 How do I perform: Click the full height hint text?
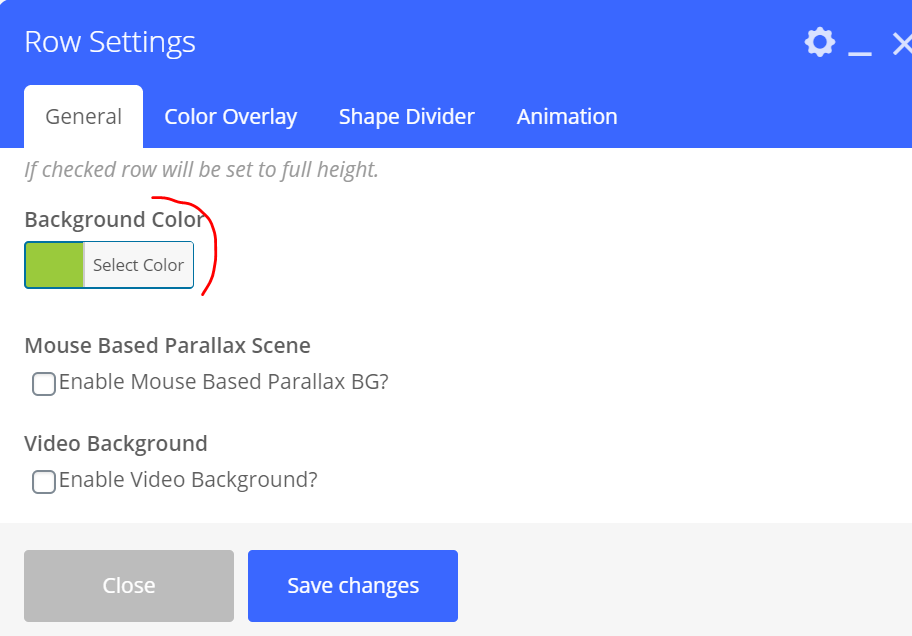[x=201, y=170]
